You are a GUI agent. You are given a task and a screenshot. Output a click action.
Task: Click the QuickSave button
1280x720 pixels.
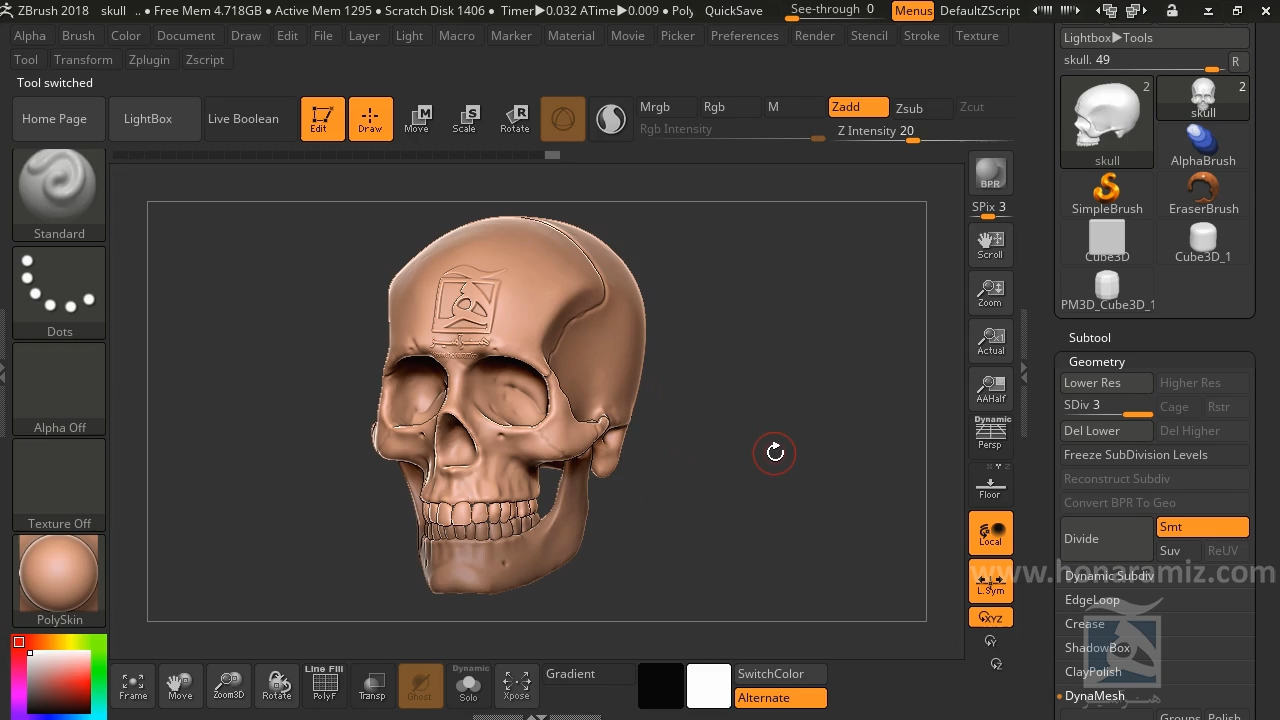point(734,11)
